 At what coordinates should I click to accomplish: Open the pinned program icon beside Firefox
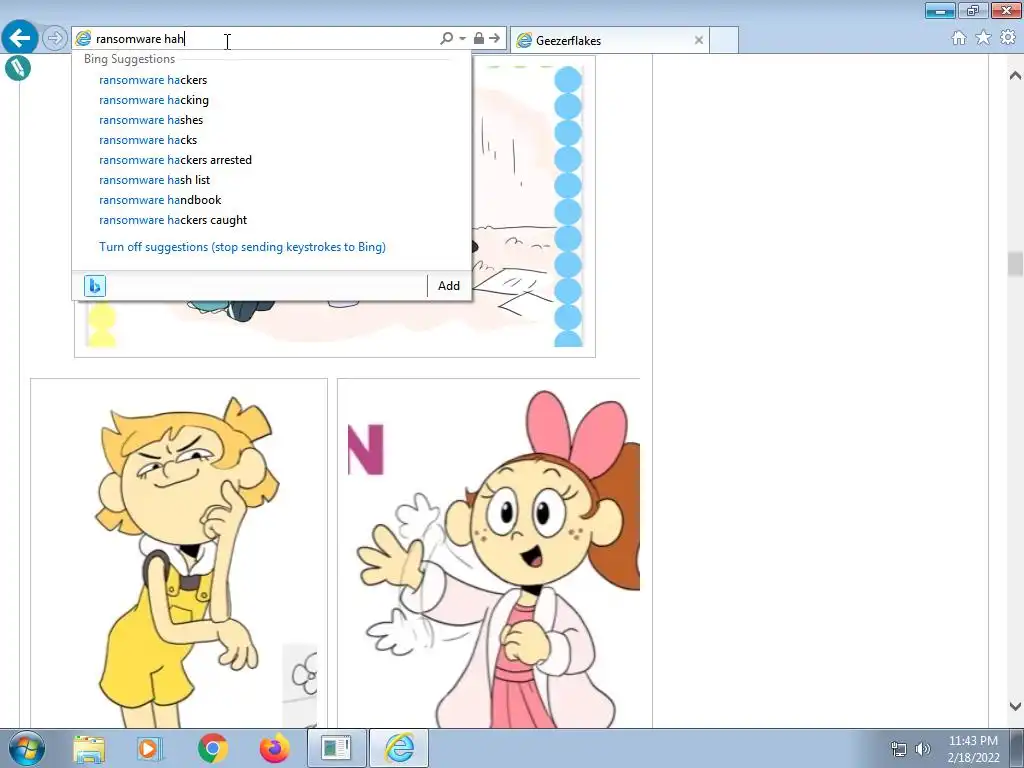(336, 748)
